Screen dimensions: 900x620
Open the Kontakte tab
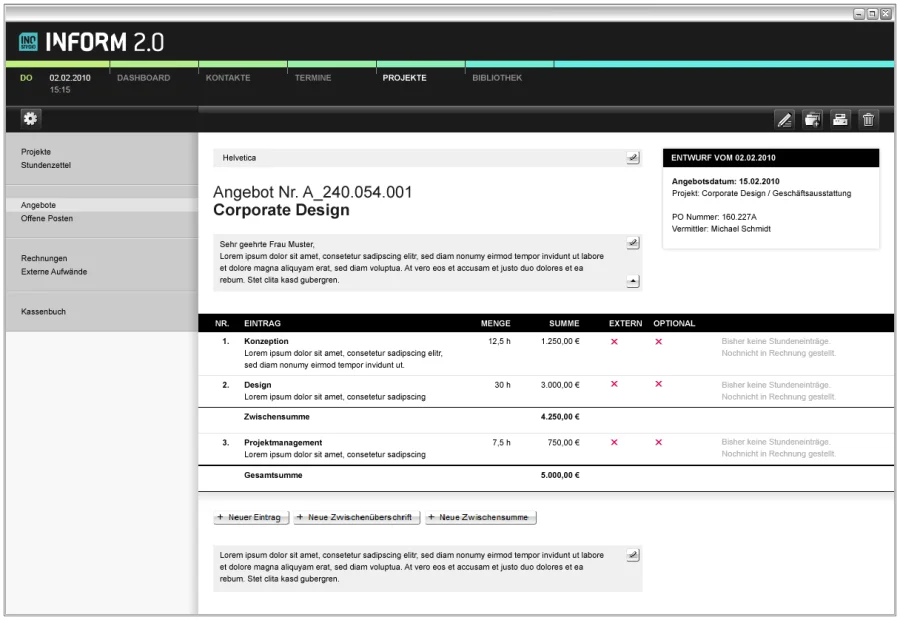[228, 78]
